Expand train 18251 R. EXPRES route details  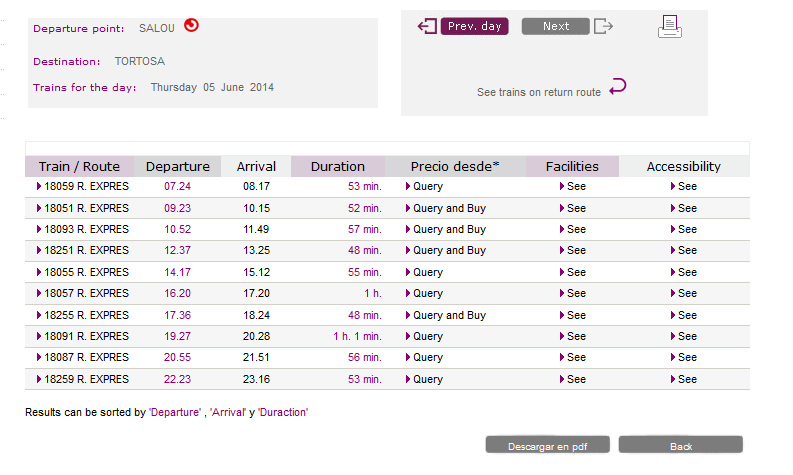click(83, 250)
